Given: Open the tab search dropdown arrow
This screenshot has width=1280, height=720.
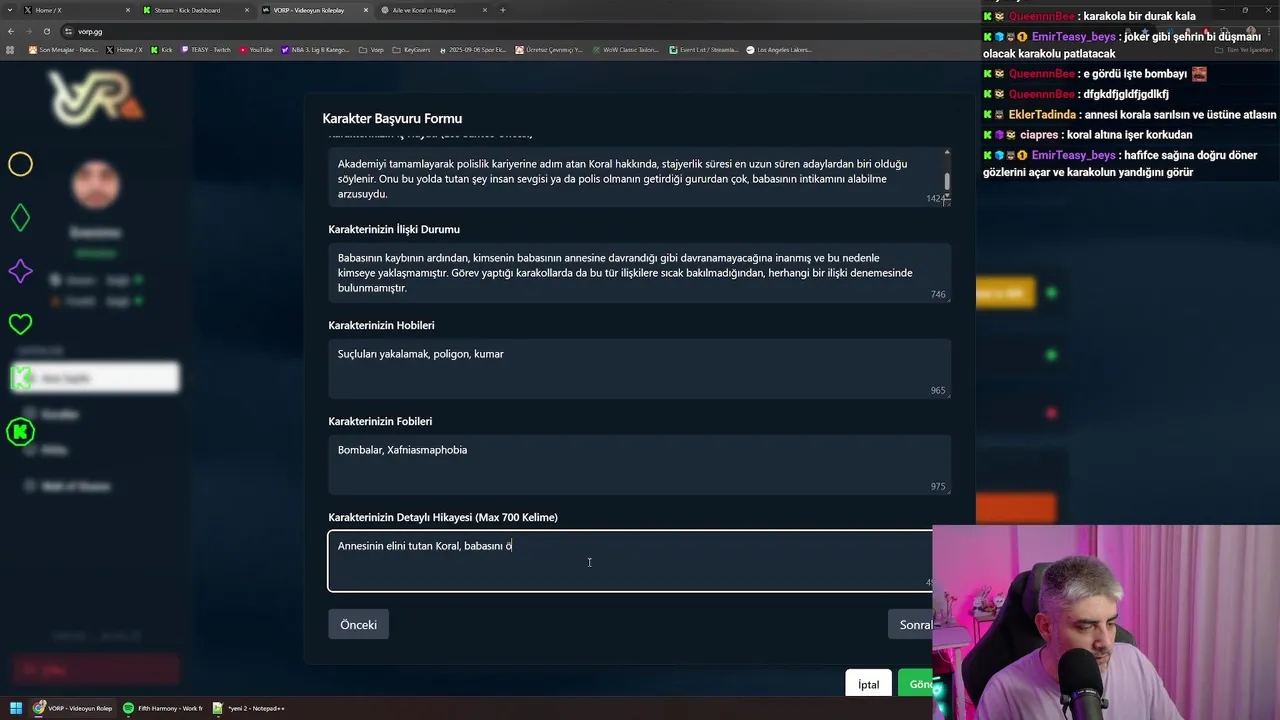Looking at the screenshot, I should [8, 10].
